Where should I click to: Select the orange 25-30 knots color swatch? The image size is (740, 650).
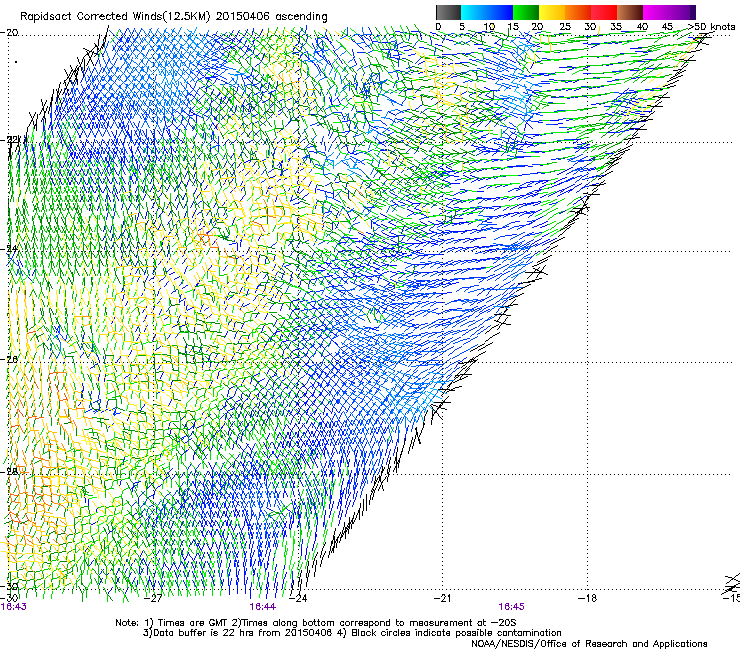click(578, 12)
